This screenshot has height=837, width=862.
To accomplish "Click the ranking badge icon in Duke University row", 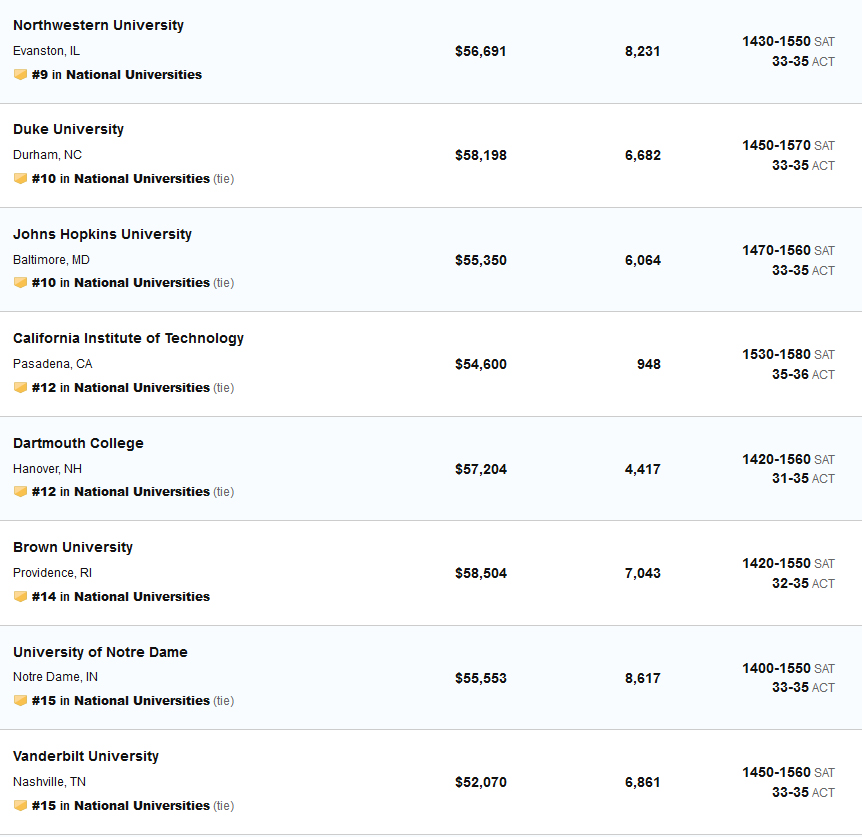I will 20,179.
